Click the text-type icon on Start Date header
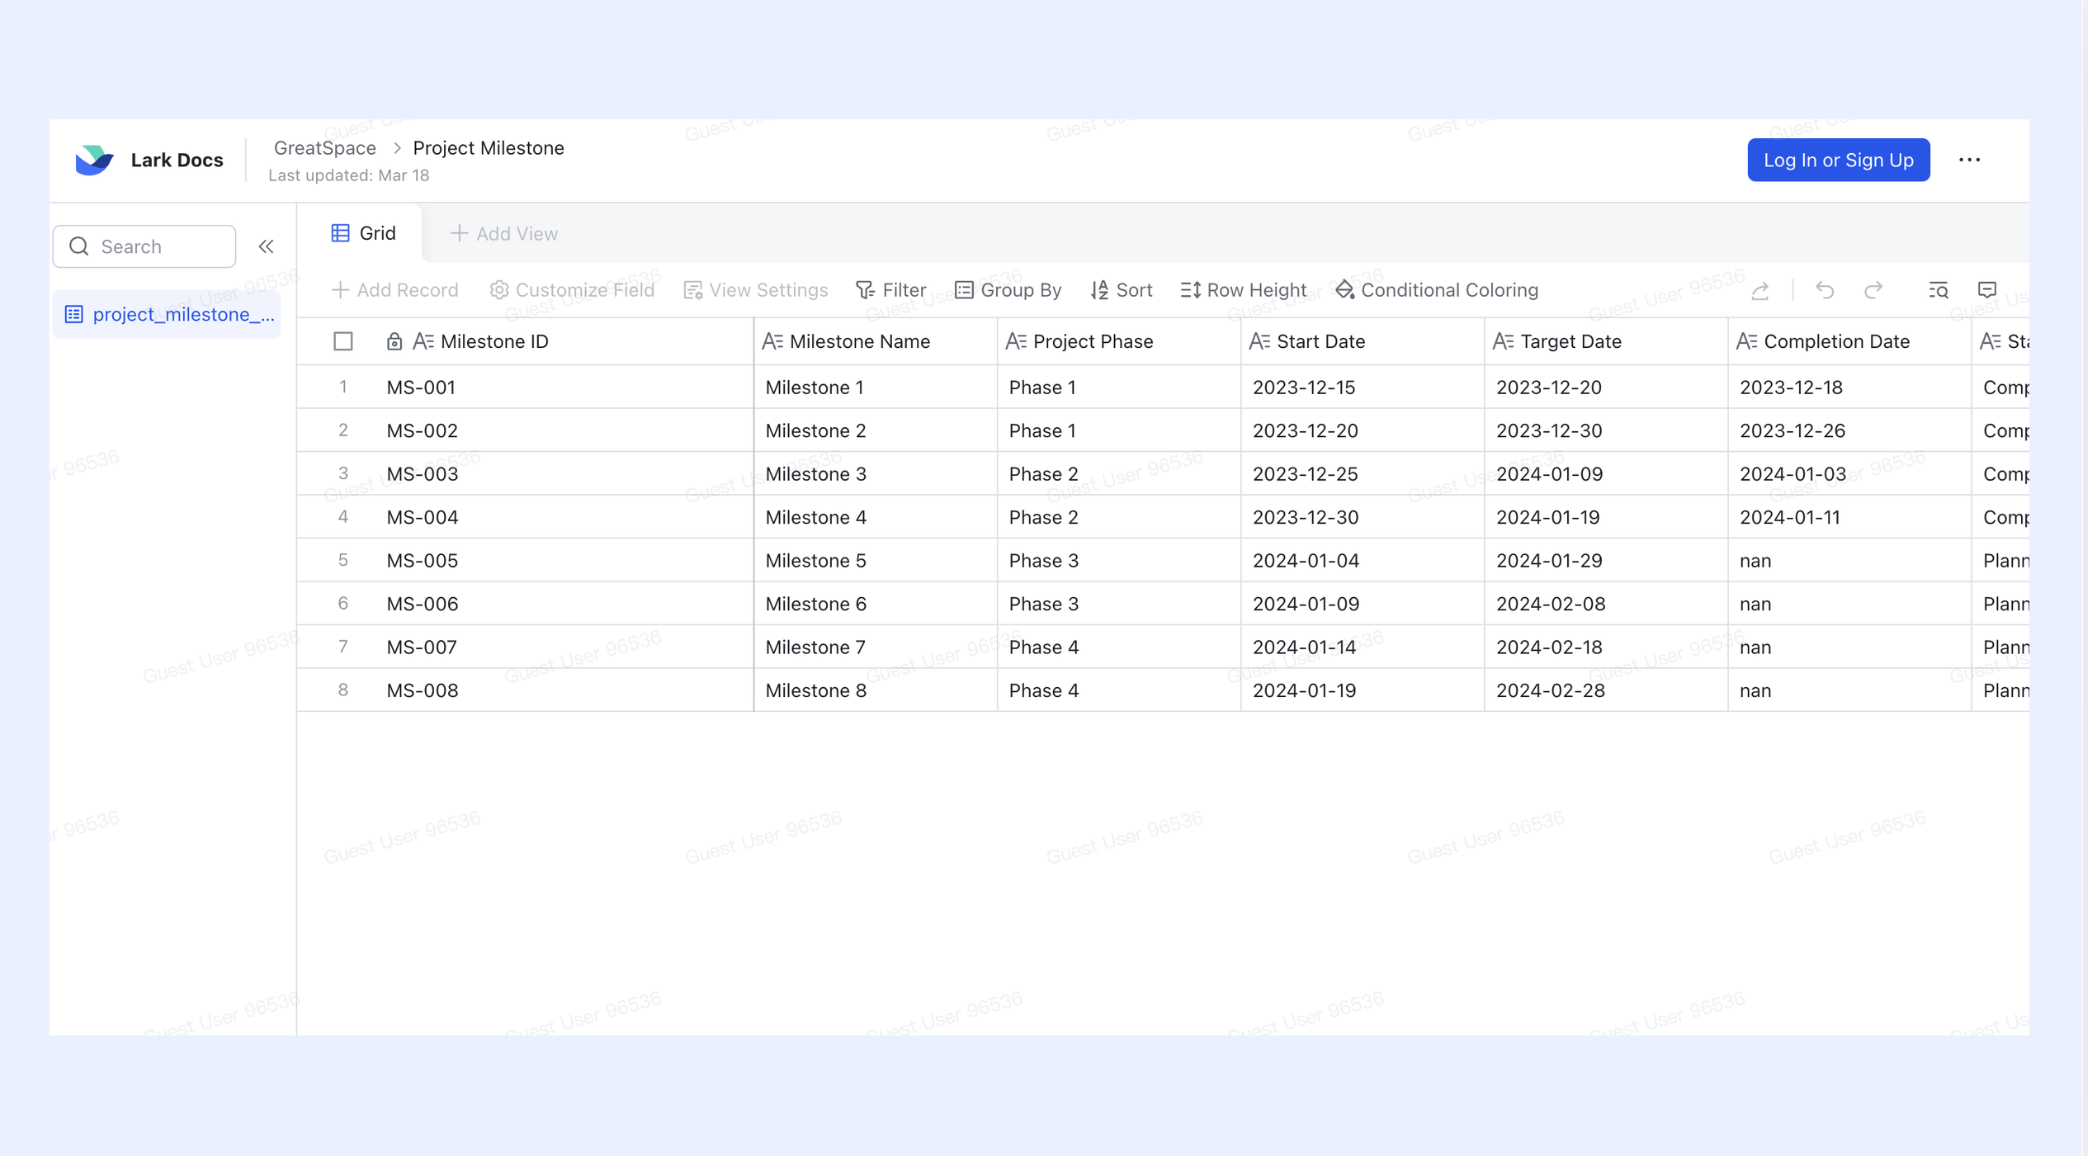 coord(1260,341)
